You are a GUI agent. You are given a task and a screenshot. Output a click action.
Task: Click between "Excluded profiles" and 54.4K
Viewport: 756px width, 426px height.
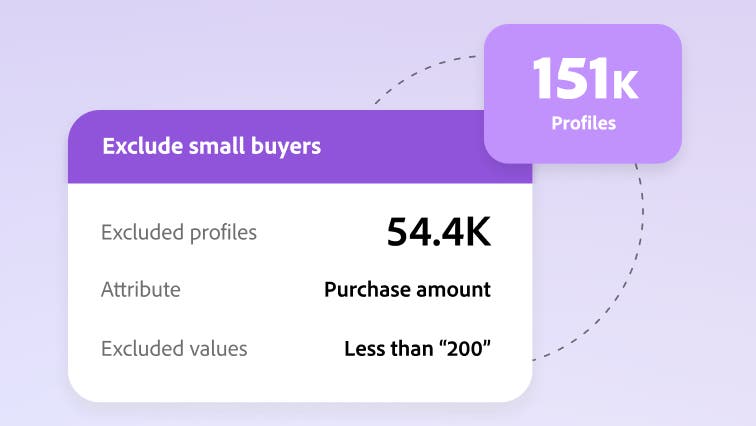point(320,233)
